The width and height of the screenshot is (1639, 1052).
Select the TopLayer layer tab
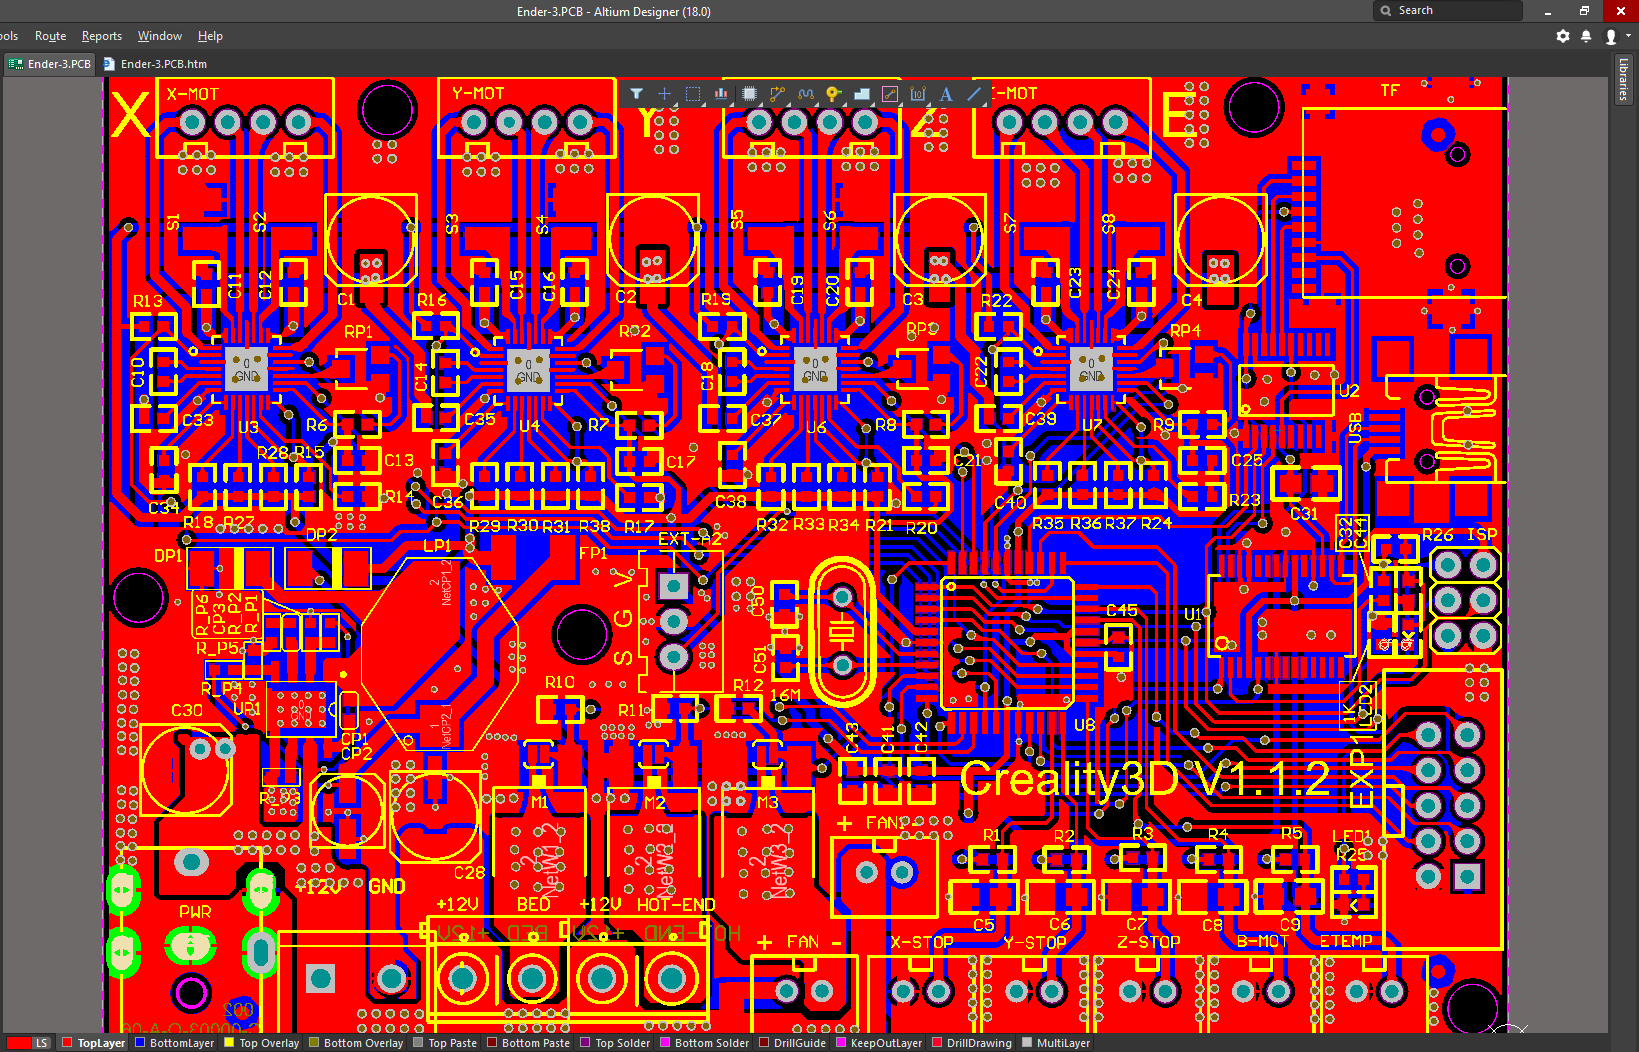click(93, 1043)
